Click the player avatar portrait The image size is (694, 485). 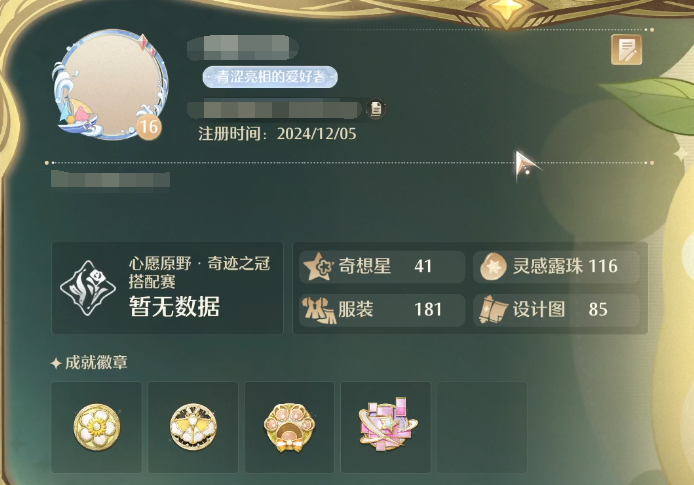pyautogui.click(x=111, y=84)
